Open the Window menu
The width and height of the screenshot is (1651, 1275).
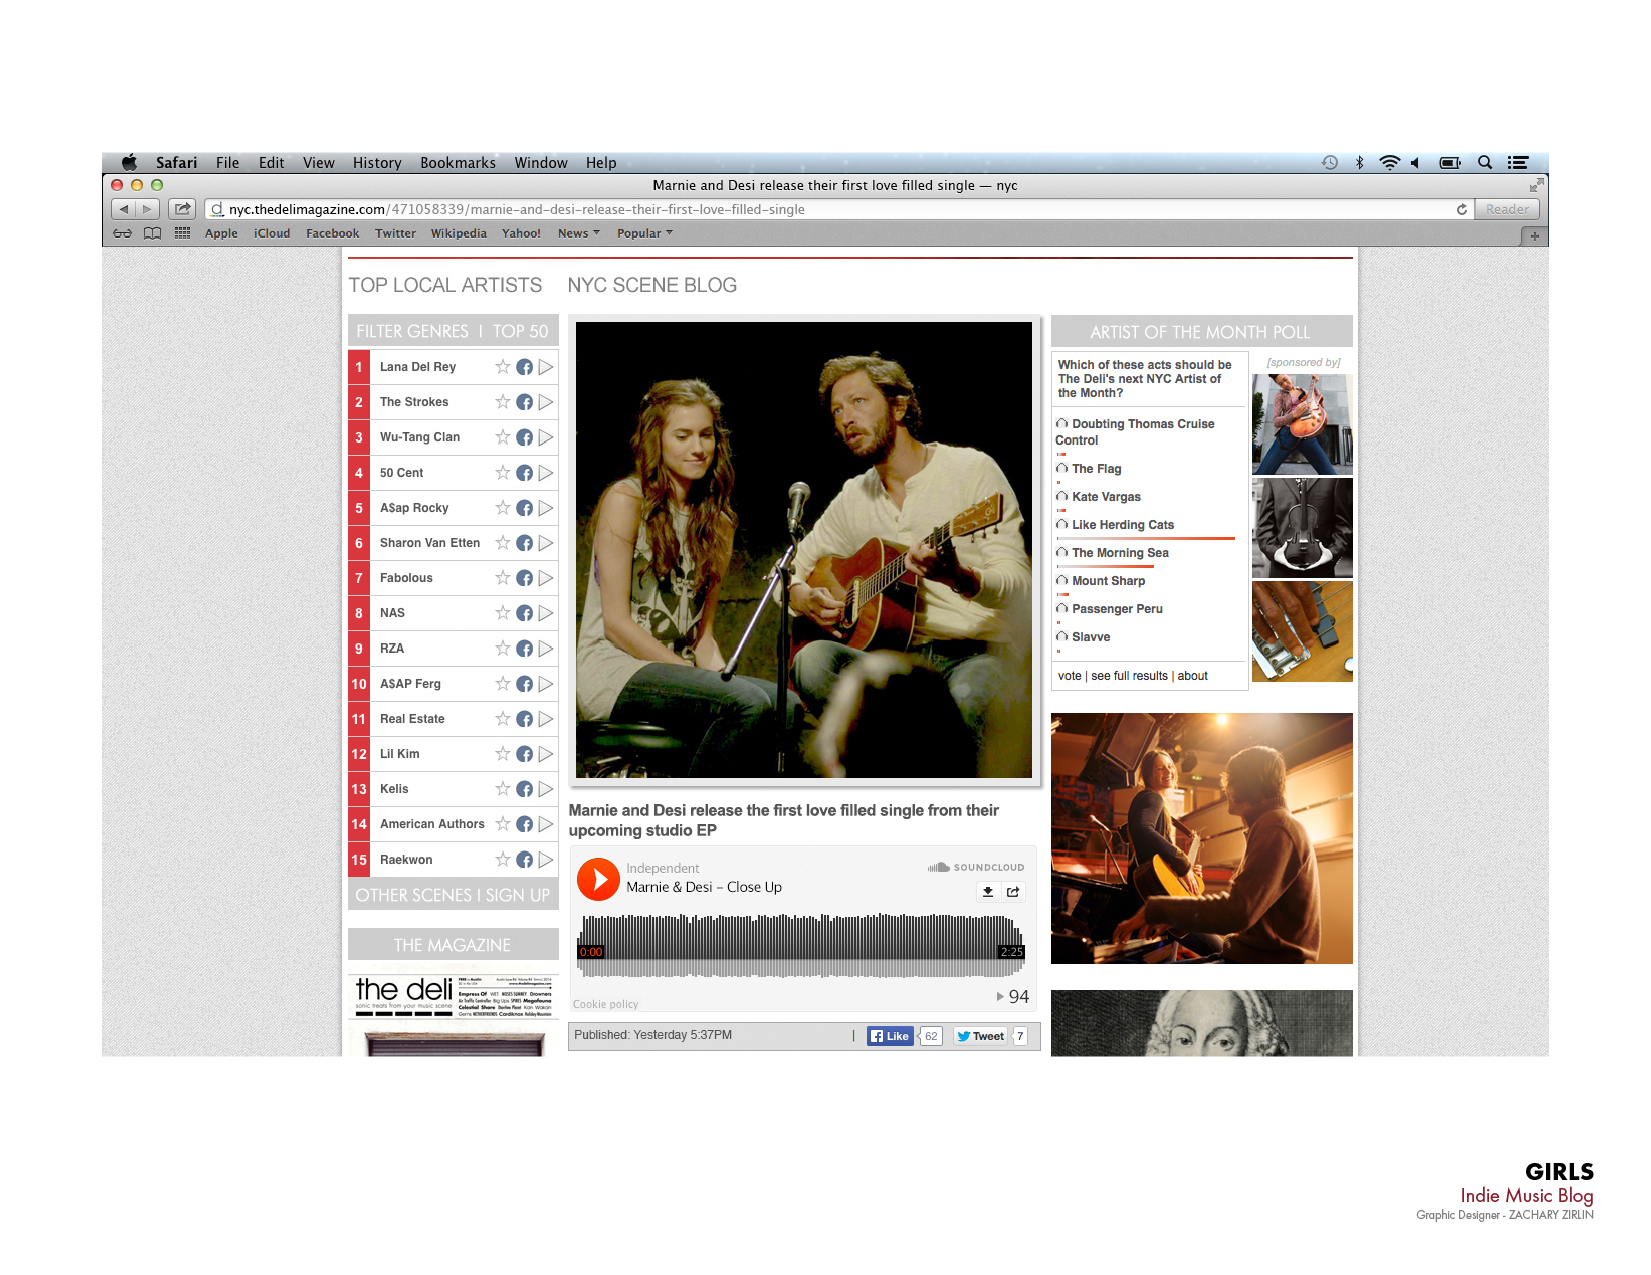click(x=541, y=162)
